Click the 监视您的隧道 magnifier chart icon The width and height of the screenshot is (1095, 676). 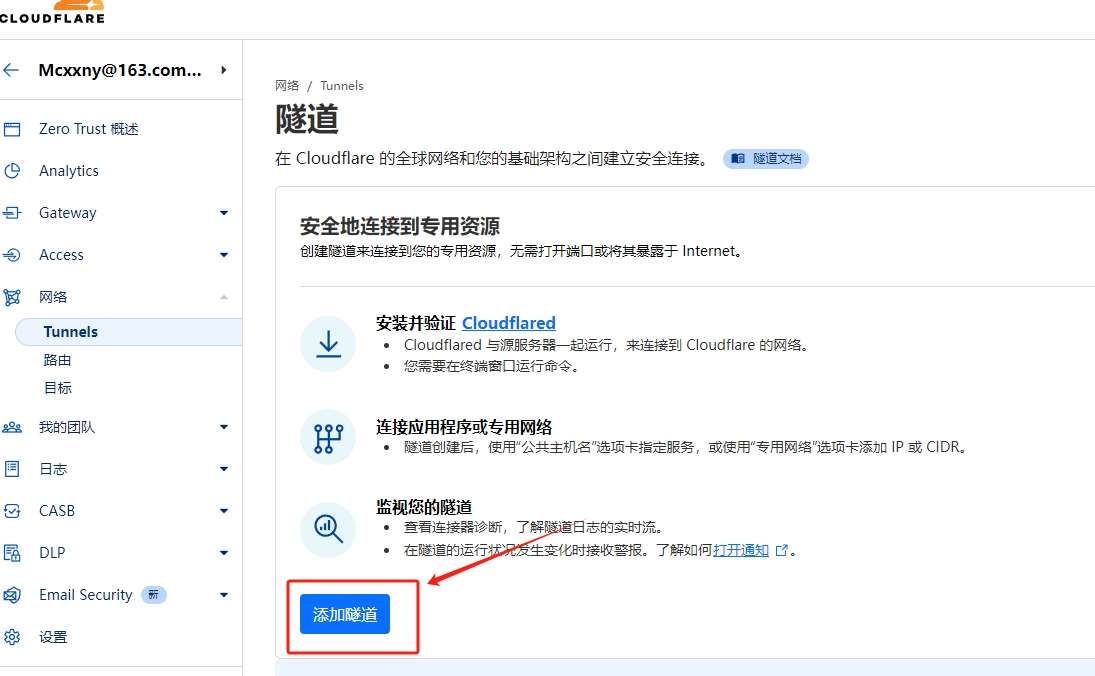328,529
